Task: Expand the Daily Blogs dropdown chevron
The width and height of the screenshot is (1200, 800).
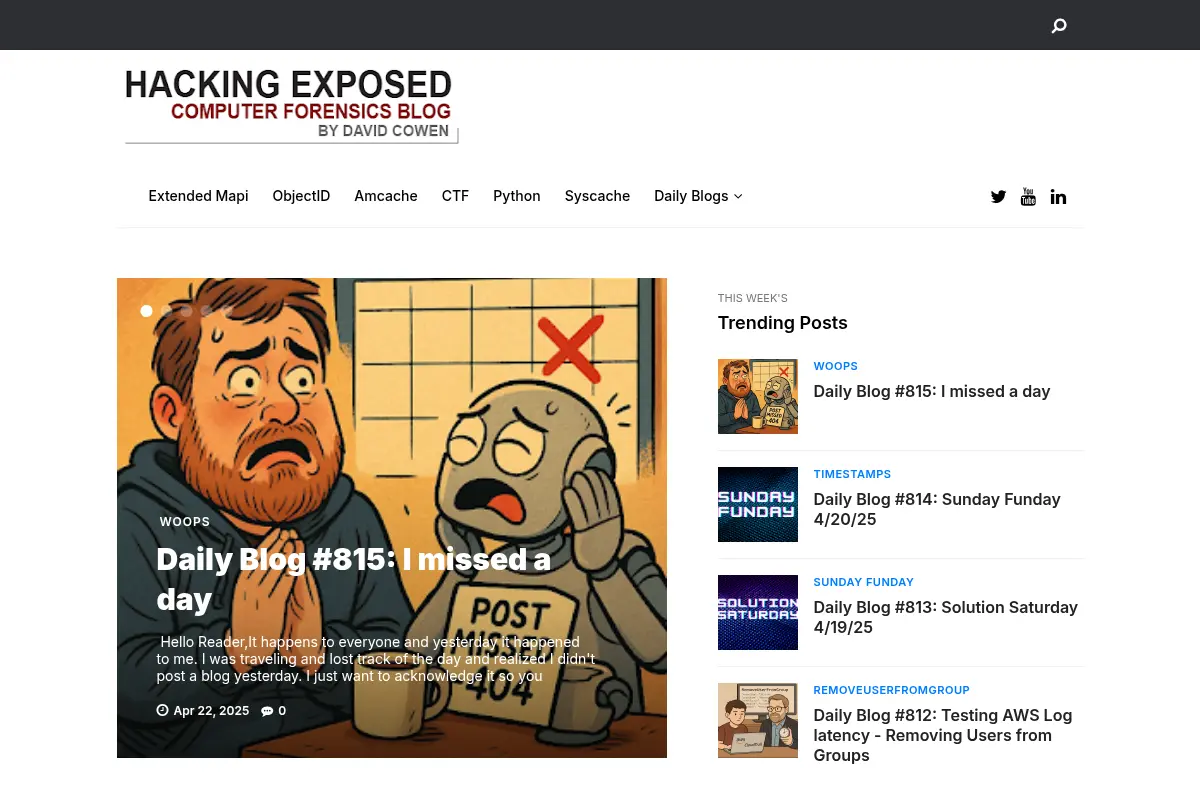Action: click(738, 196)
